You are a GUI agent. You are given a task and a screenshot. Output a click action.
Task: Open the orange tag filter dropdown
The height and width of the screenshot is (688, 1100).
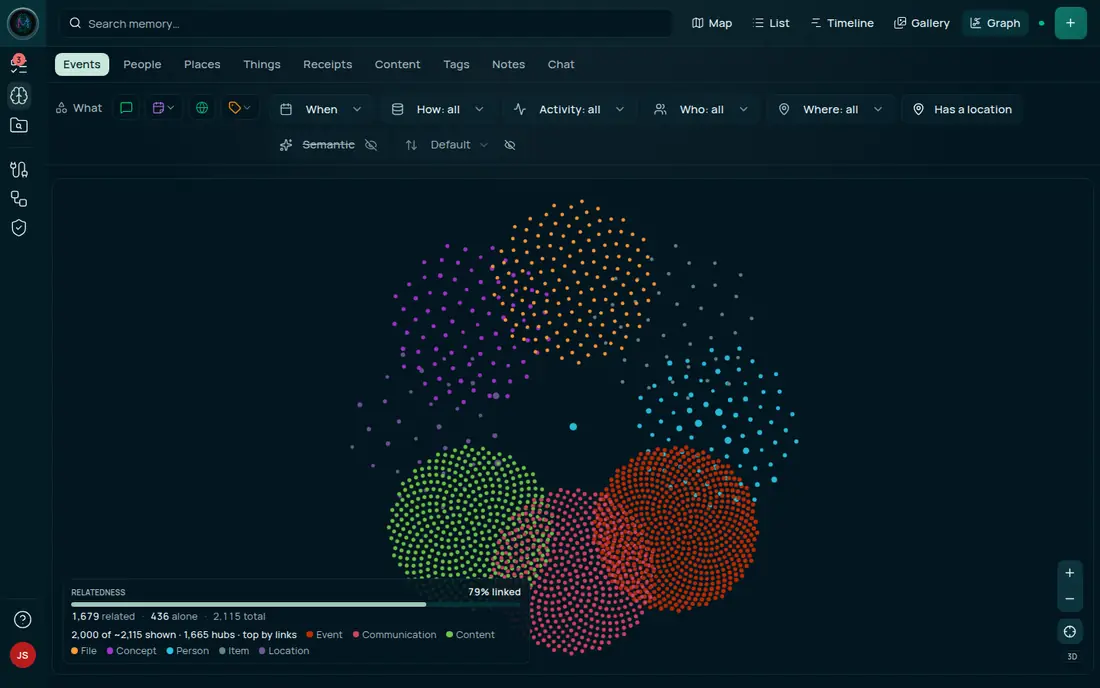[x=239, y=108]
